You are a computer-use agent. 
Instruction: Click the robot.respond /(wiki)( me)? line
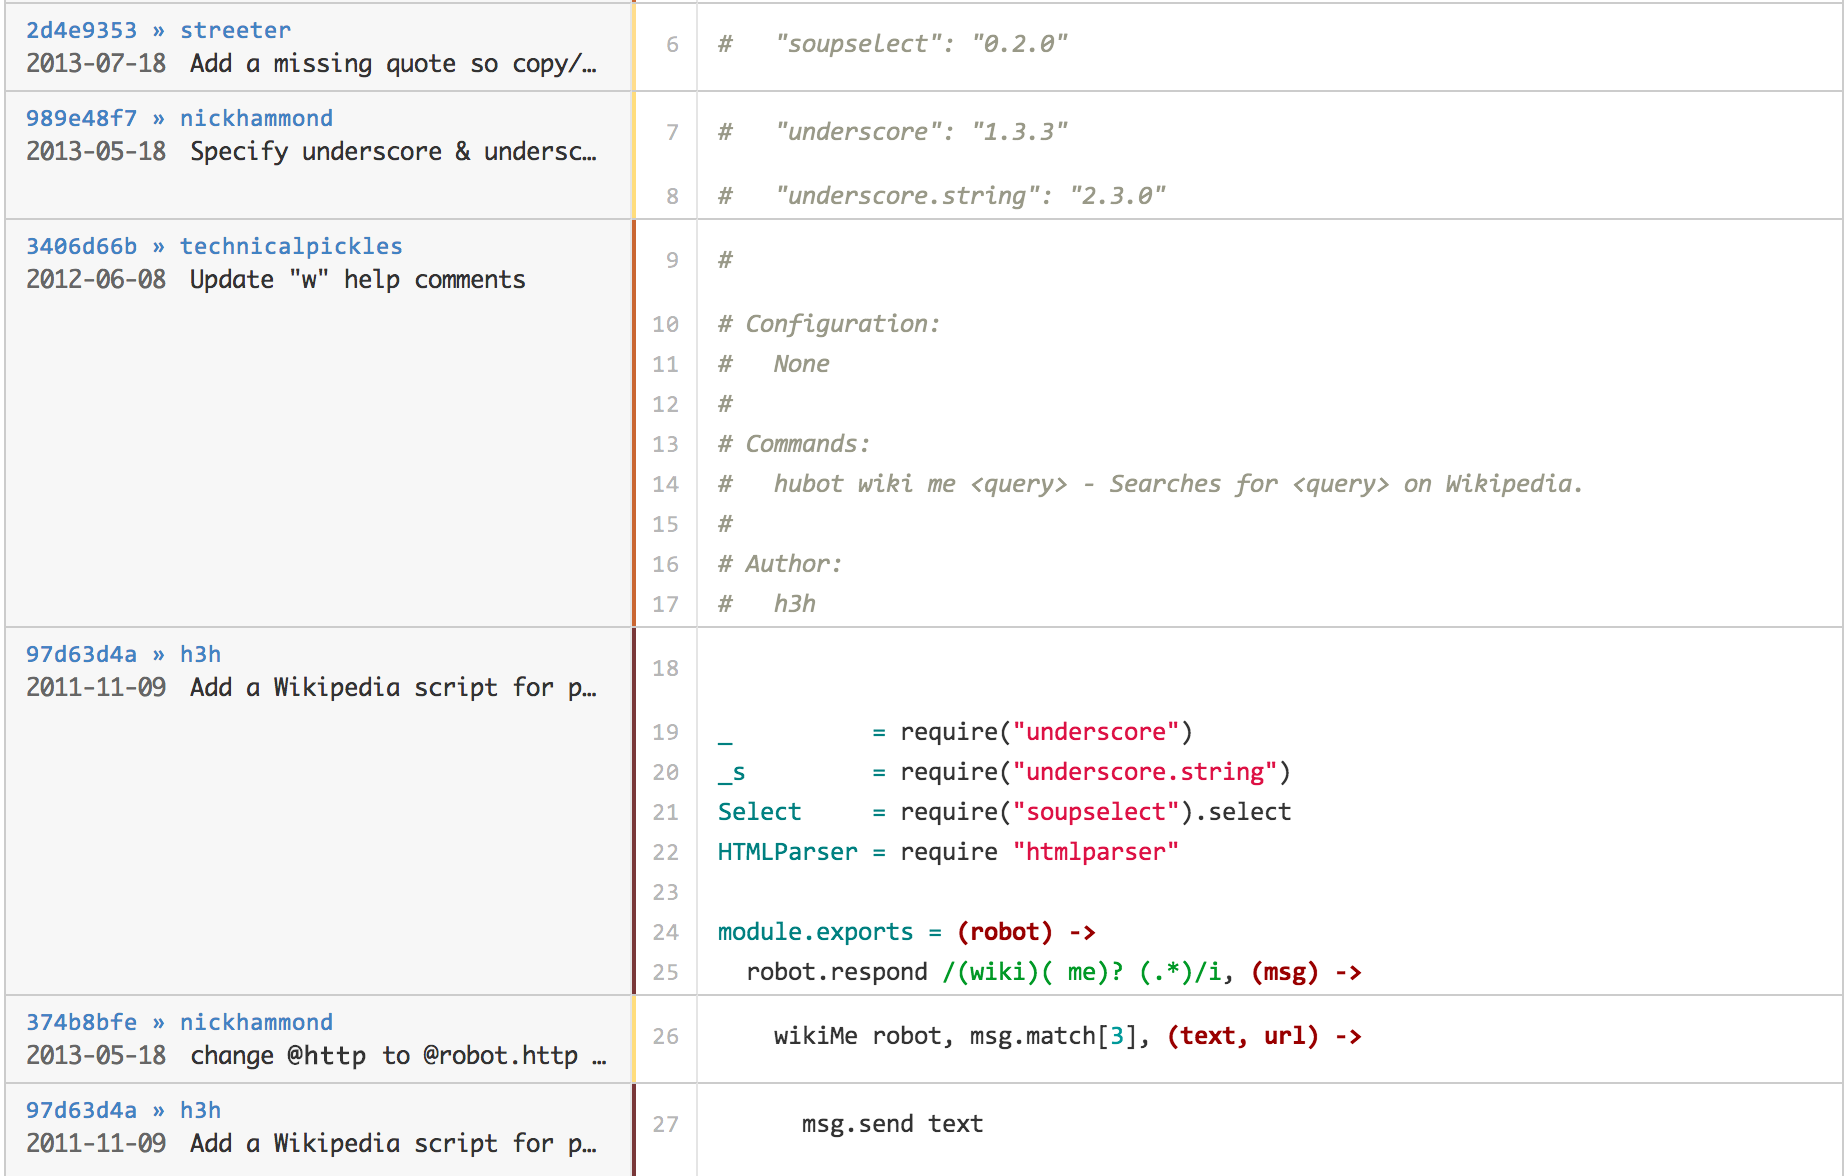point(1054,972)
